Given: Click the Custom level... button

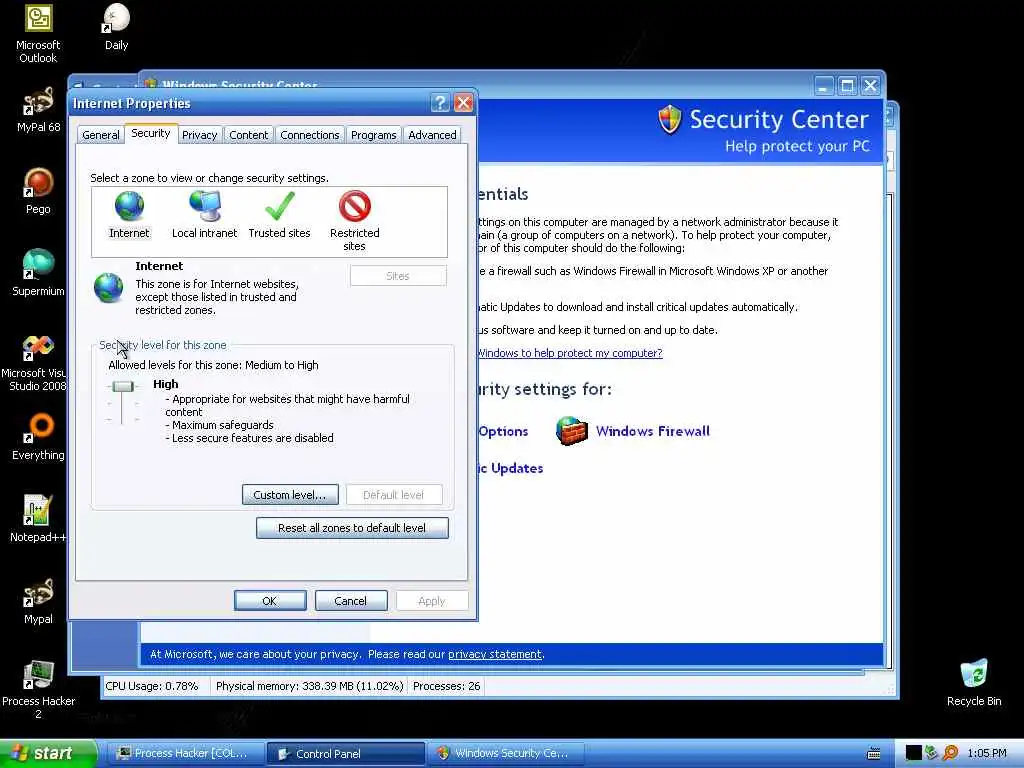Looking at the screenshot, I should (x=290, y=495).
